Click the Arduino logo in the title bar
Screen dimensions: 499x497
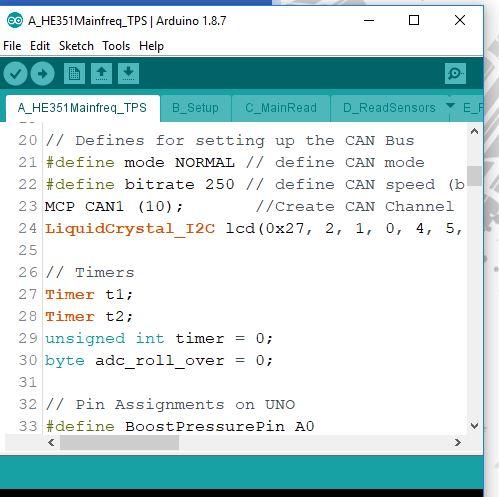point(15,21)
